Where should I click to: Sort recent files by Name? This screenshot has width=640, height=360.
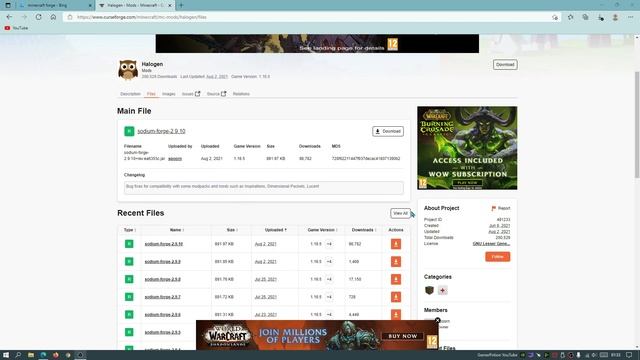coord(177,230)
